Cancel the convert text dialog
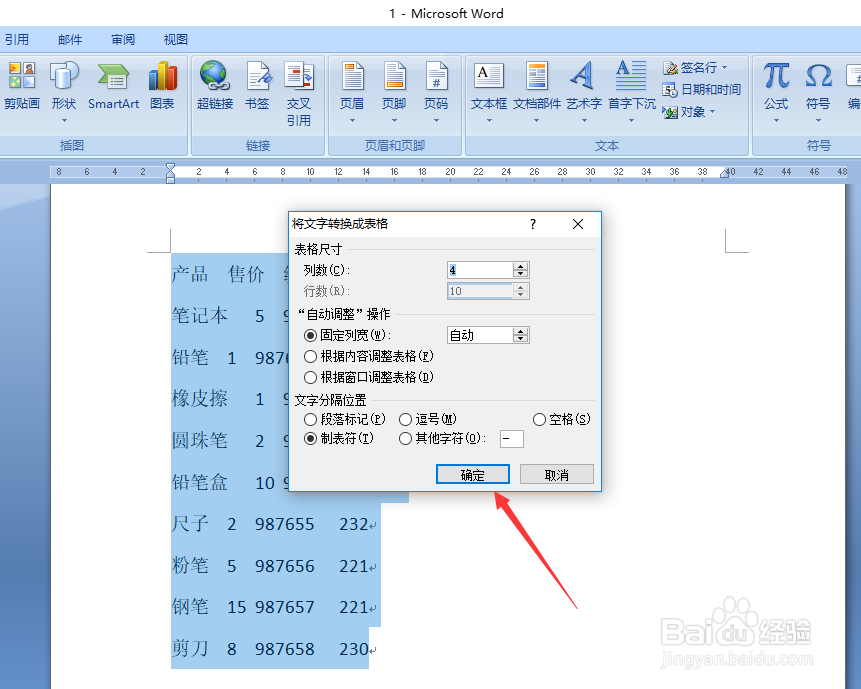The width and height of the screenshot is (861, 689). (556, 474)
